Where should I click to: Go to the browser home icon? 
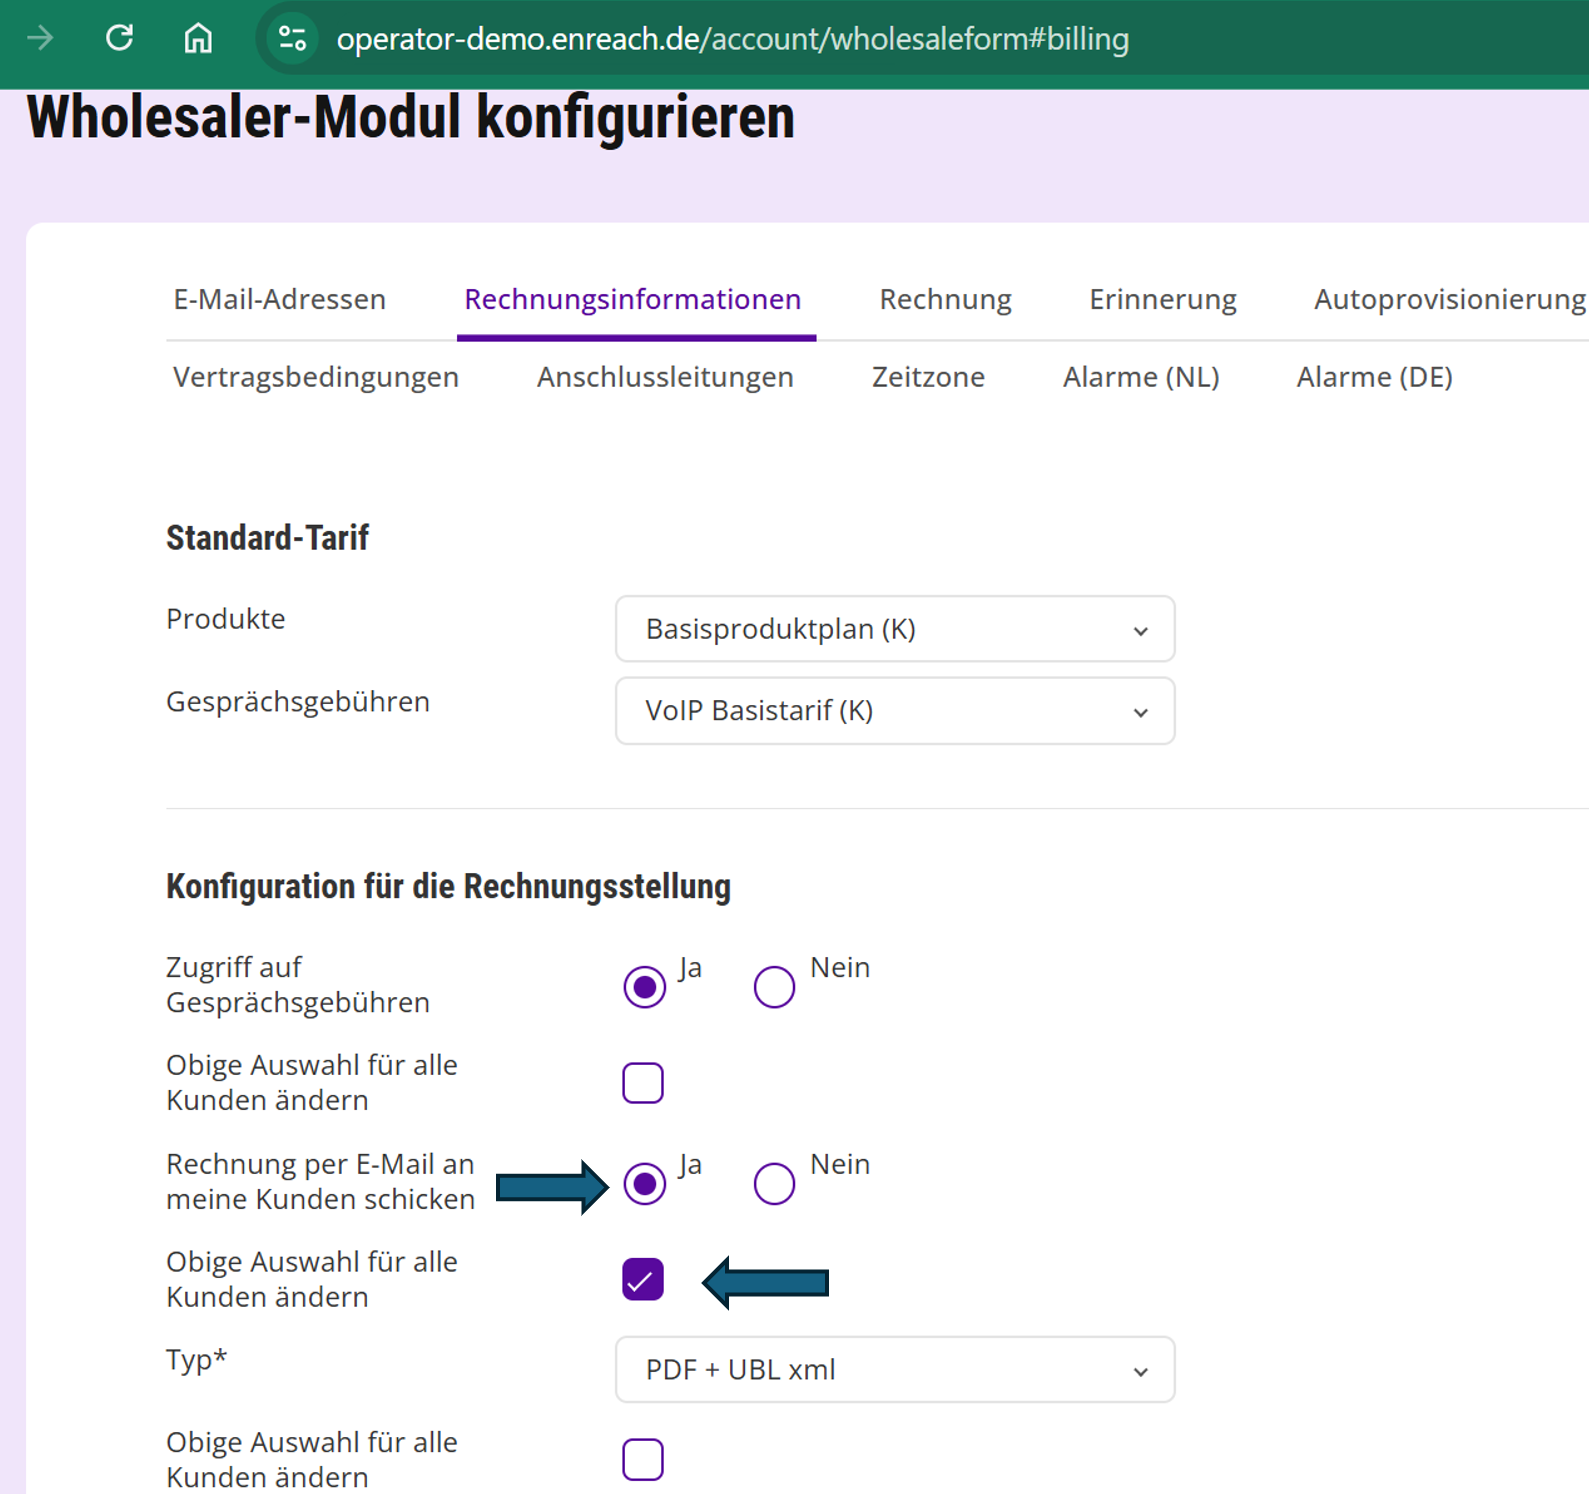[x=198, y=39]
